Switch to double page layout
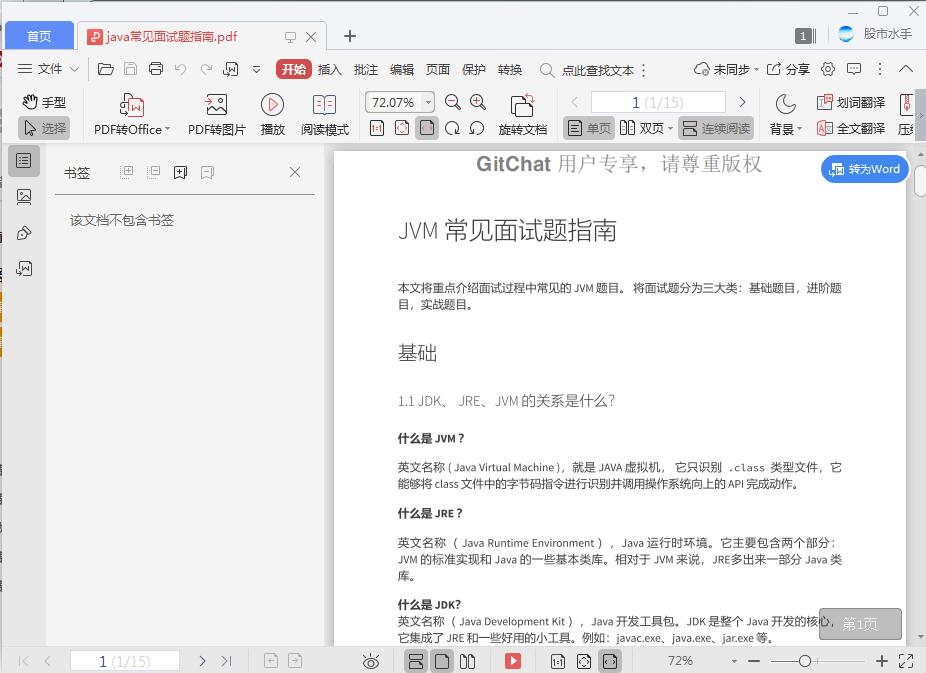The image size is (926, 673). pyautogui.click(x=642, y=128)
